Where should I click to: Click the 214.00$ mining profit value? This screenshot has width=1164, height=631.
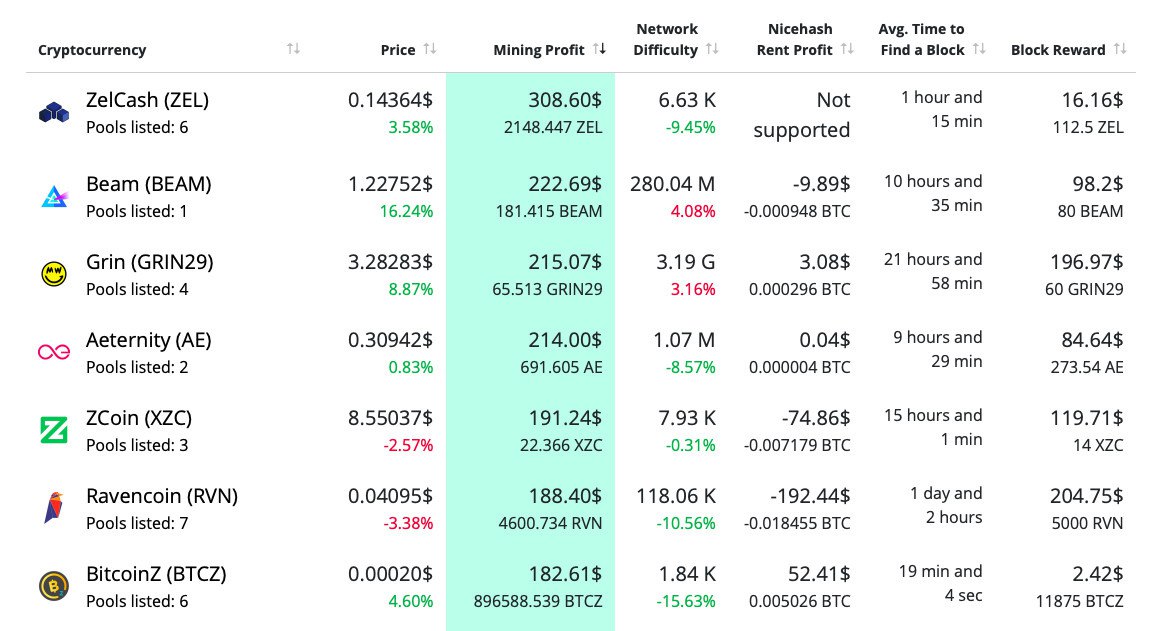point(565,340)
